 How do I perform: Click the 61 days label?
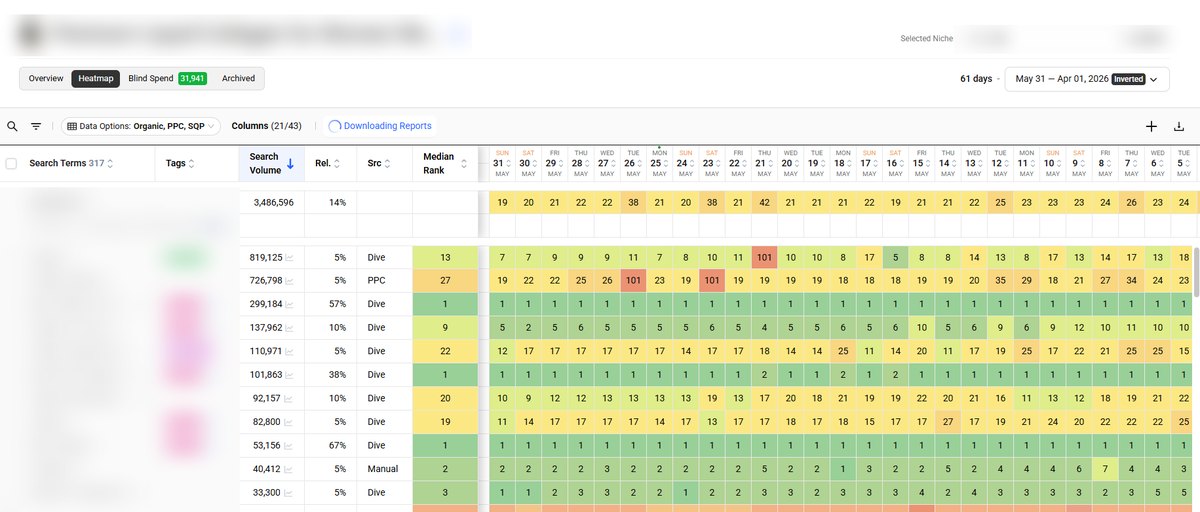(976, 79)
